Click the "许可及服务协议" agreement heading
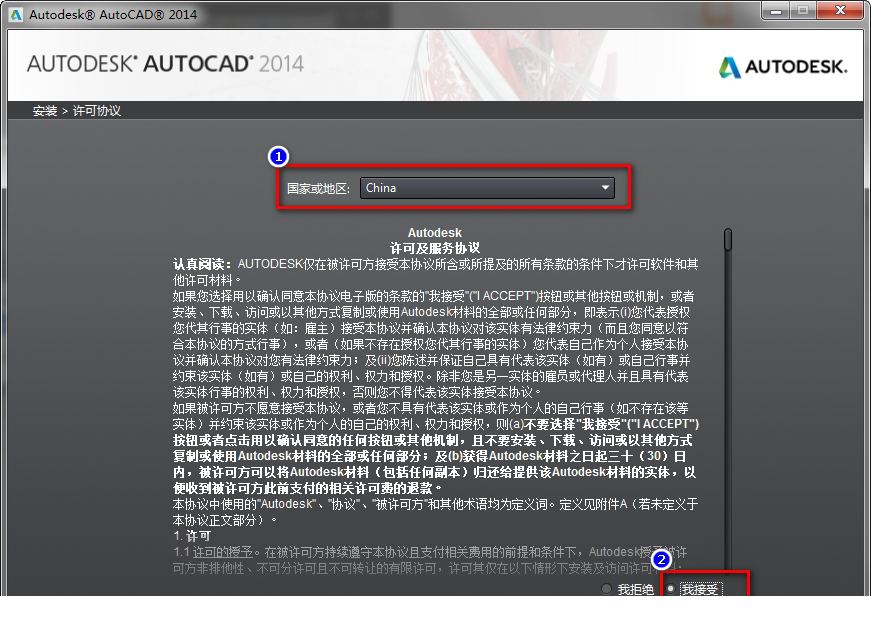This screenshot has height=619, width=871. (x=435, y=248)
